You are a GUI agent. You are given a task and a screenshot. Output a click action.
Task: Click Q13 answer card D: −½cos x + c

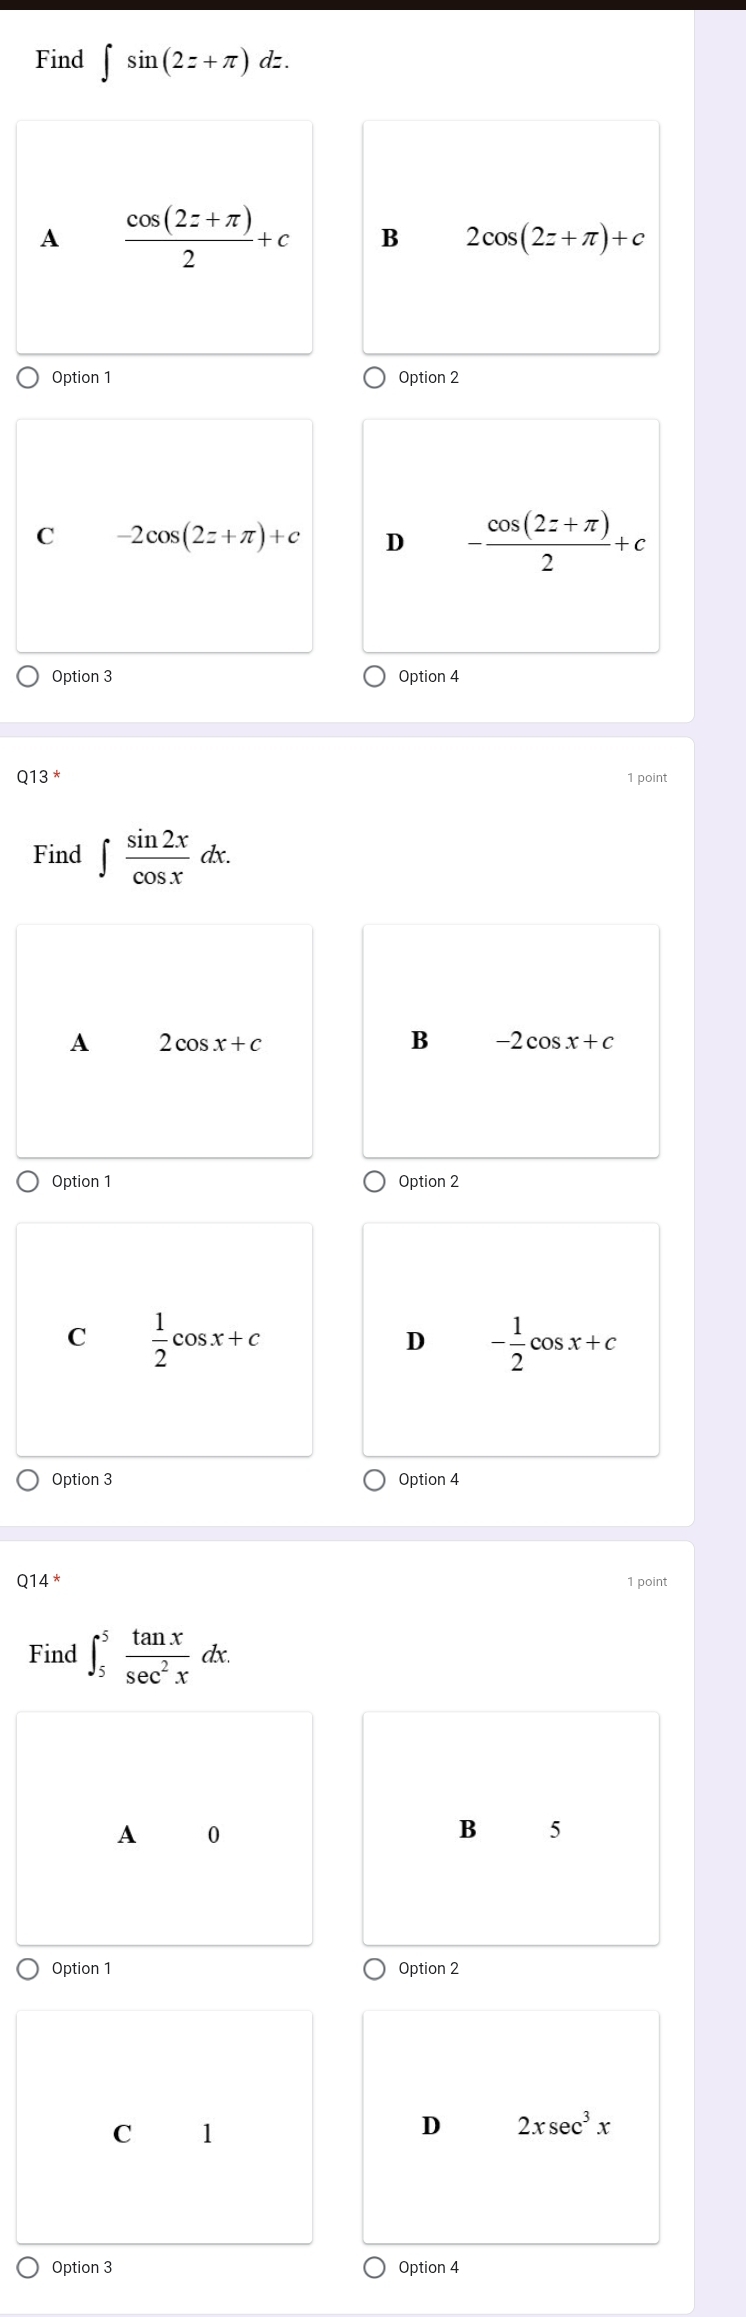511,1339
